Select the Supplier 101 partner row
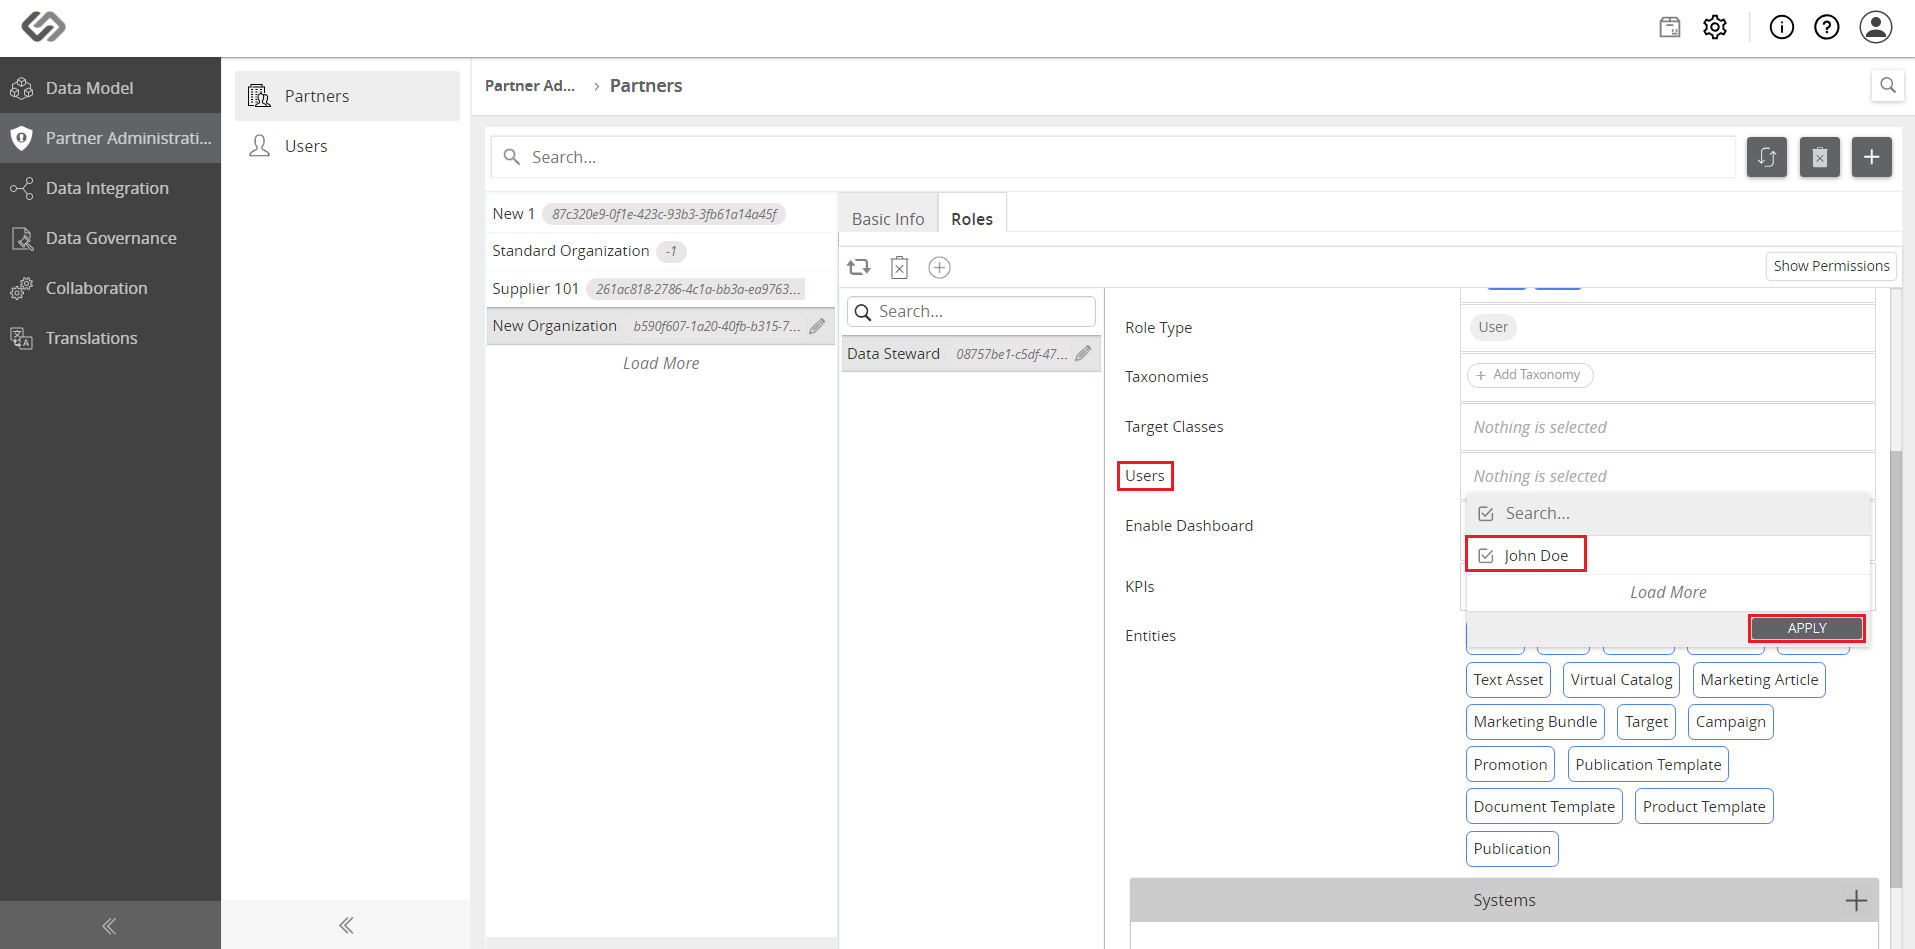This screenshot has height=949, width=1915. click(661, 289)
